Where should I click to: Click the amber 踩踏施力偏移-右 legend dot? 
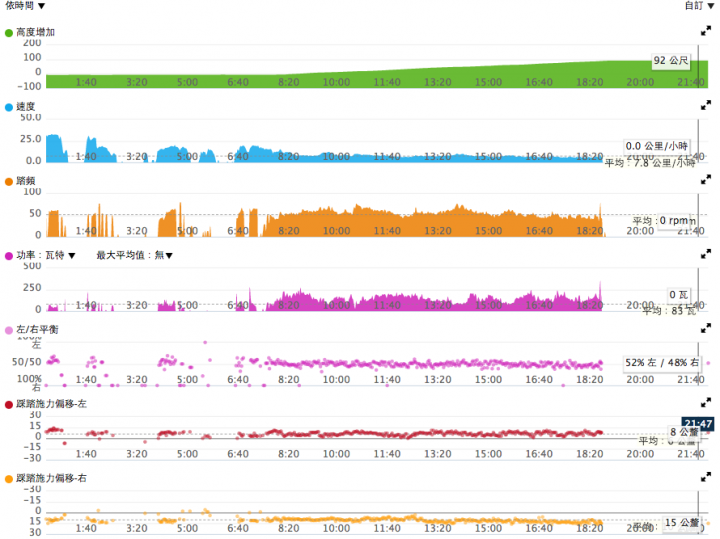pyautogui.click(x=9, y=479)
